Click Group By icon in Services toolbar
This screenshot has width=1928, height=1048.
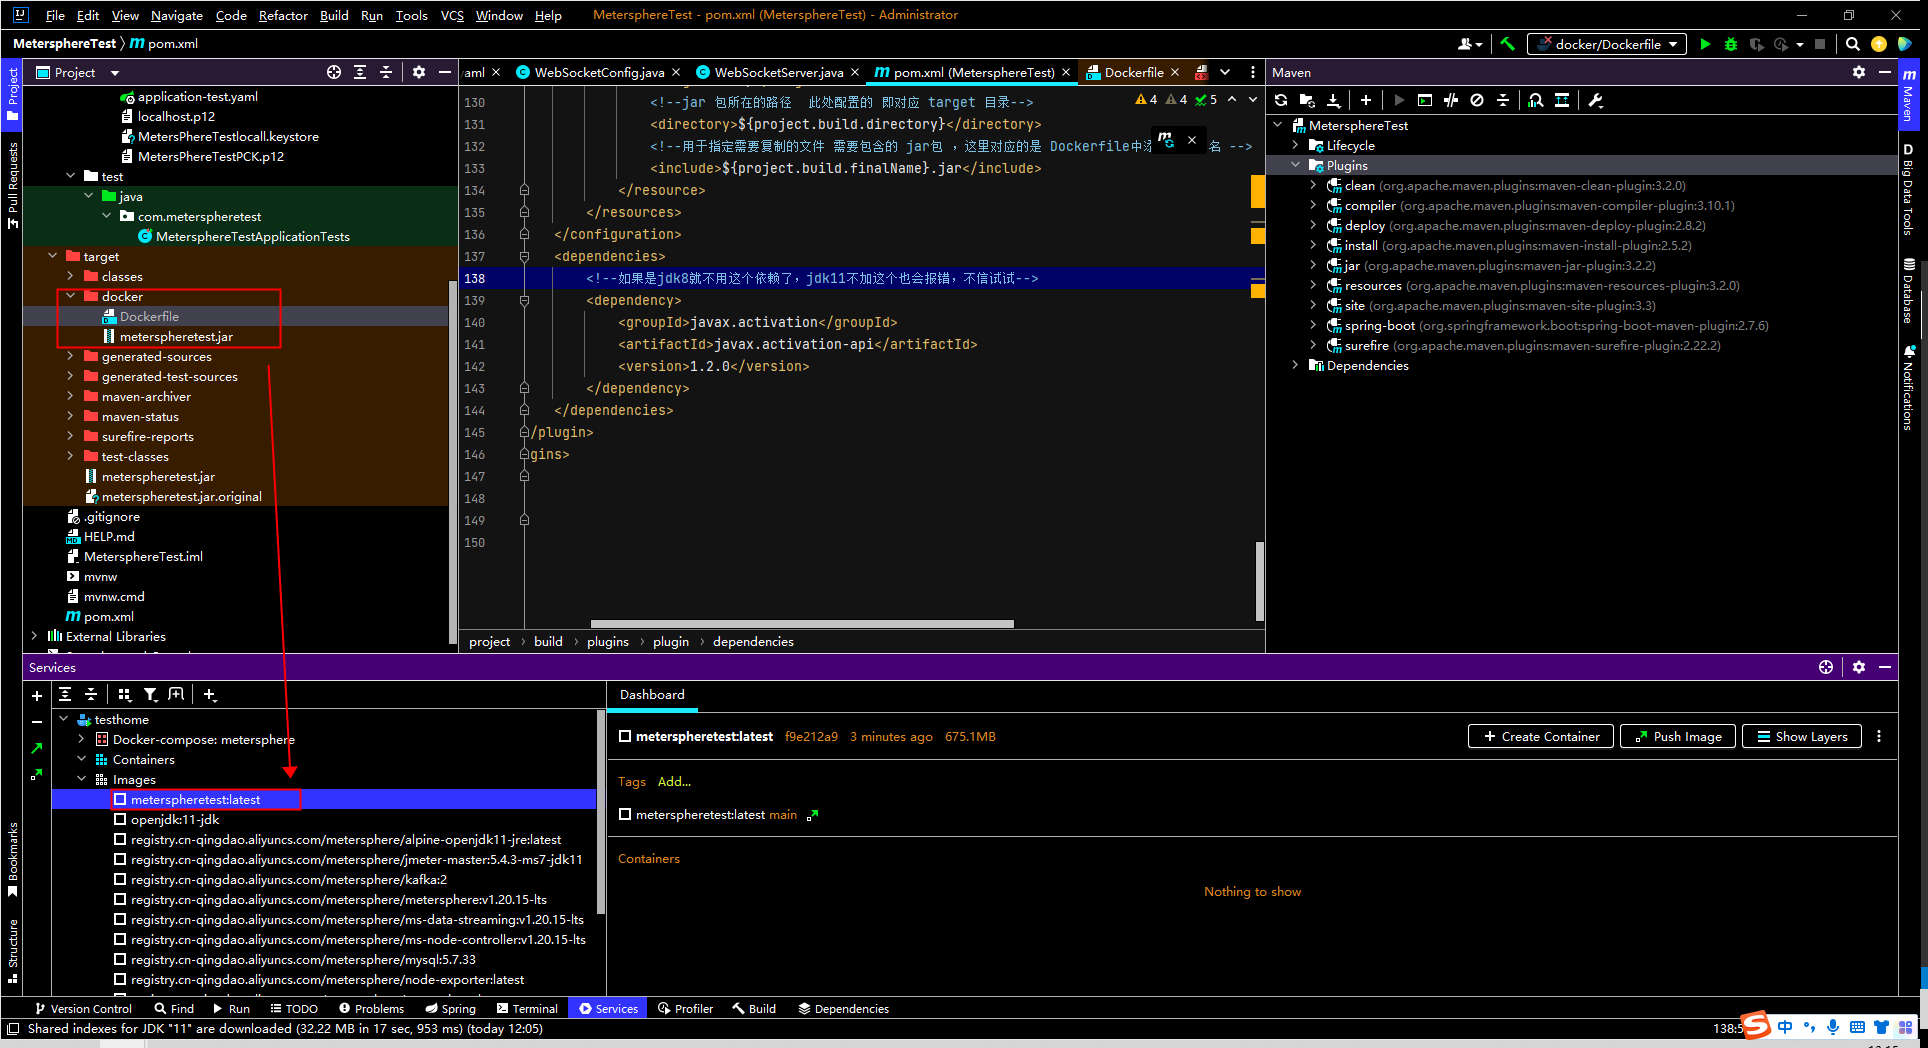click(x=124, y=694)
